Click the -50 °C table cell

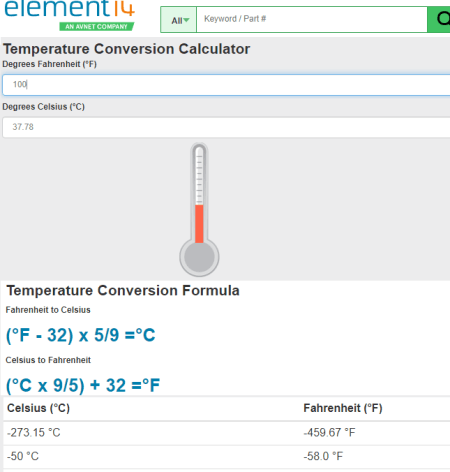pyautogui.click(x=23, y=456)
